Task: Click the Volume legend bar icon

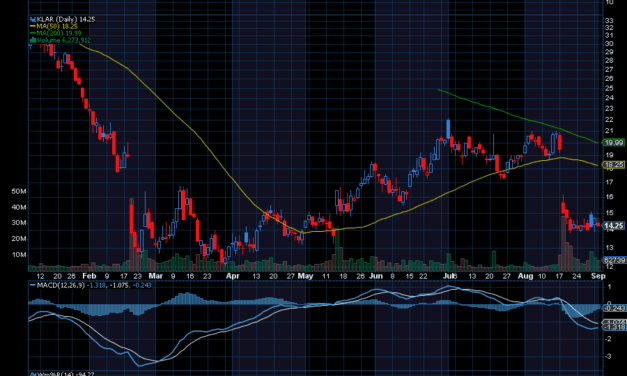Action: [33, 40]
